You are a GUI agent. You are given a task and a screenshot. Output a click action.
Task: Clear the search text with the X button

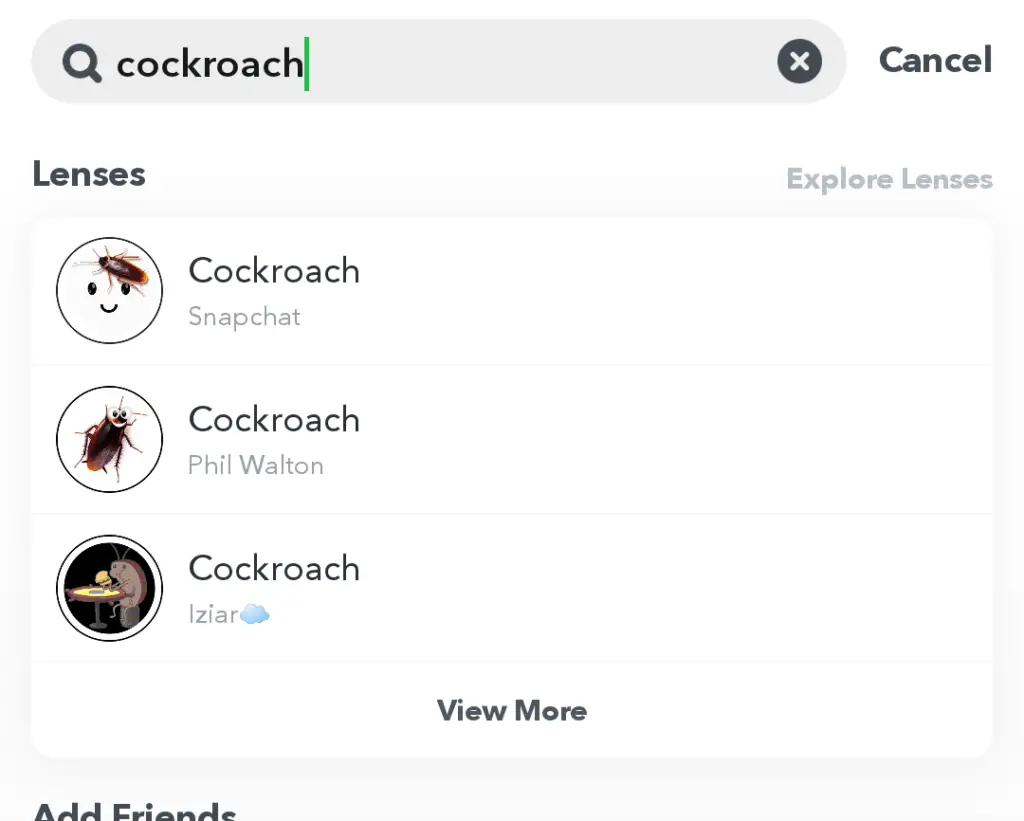[799, 61]
